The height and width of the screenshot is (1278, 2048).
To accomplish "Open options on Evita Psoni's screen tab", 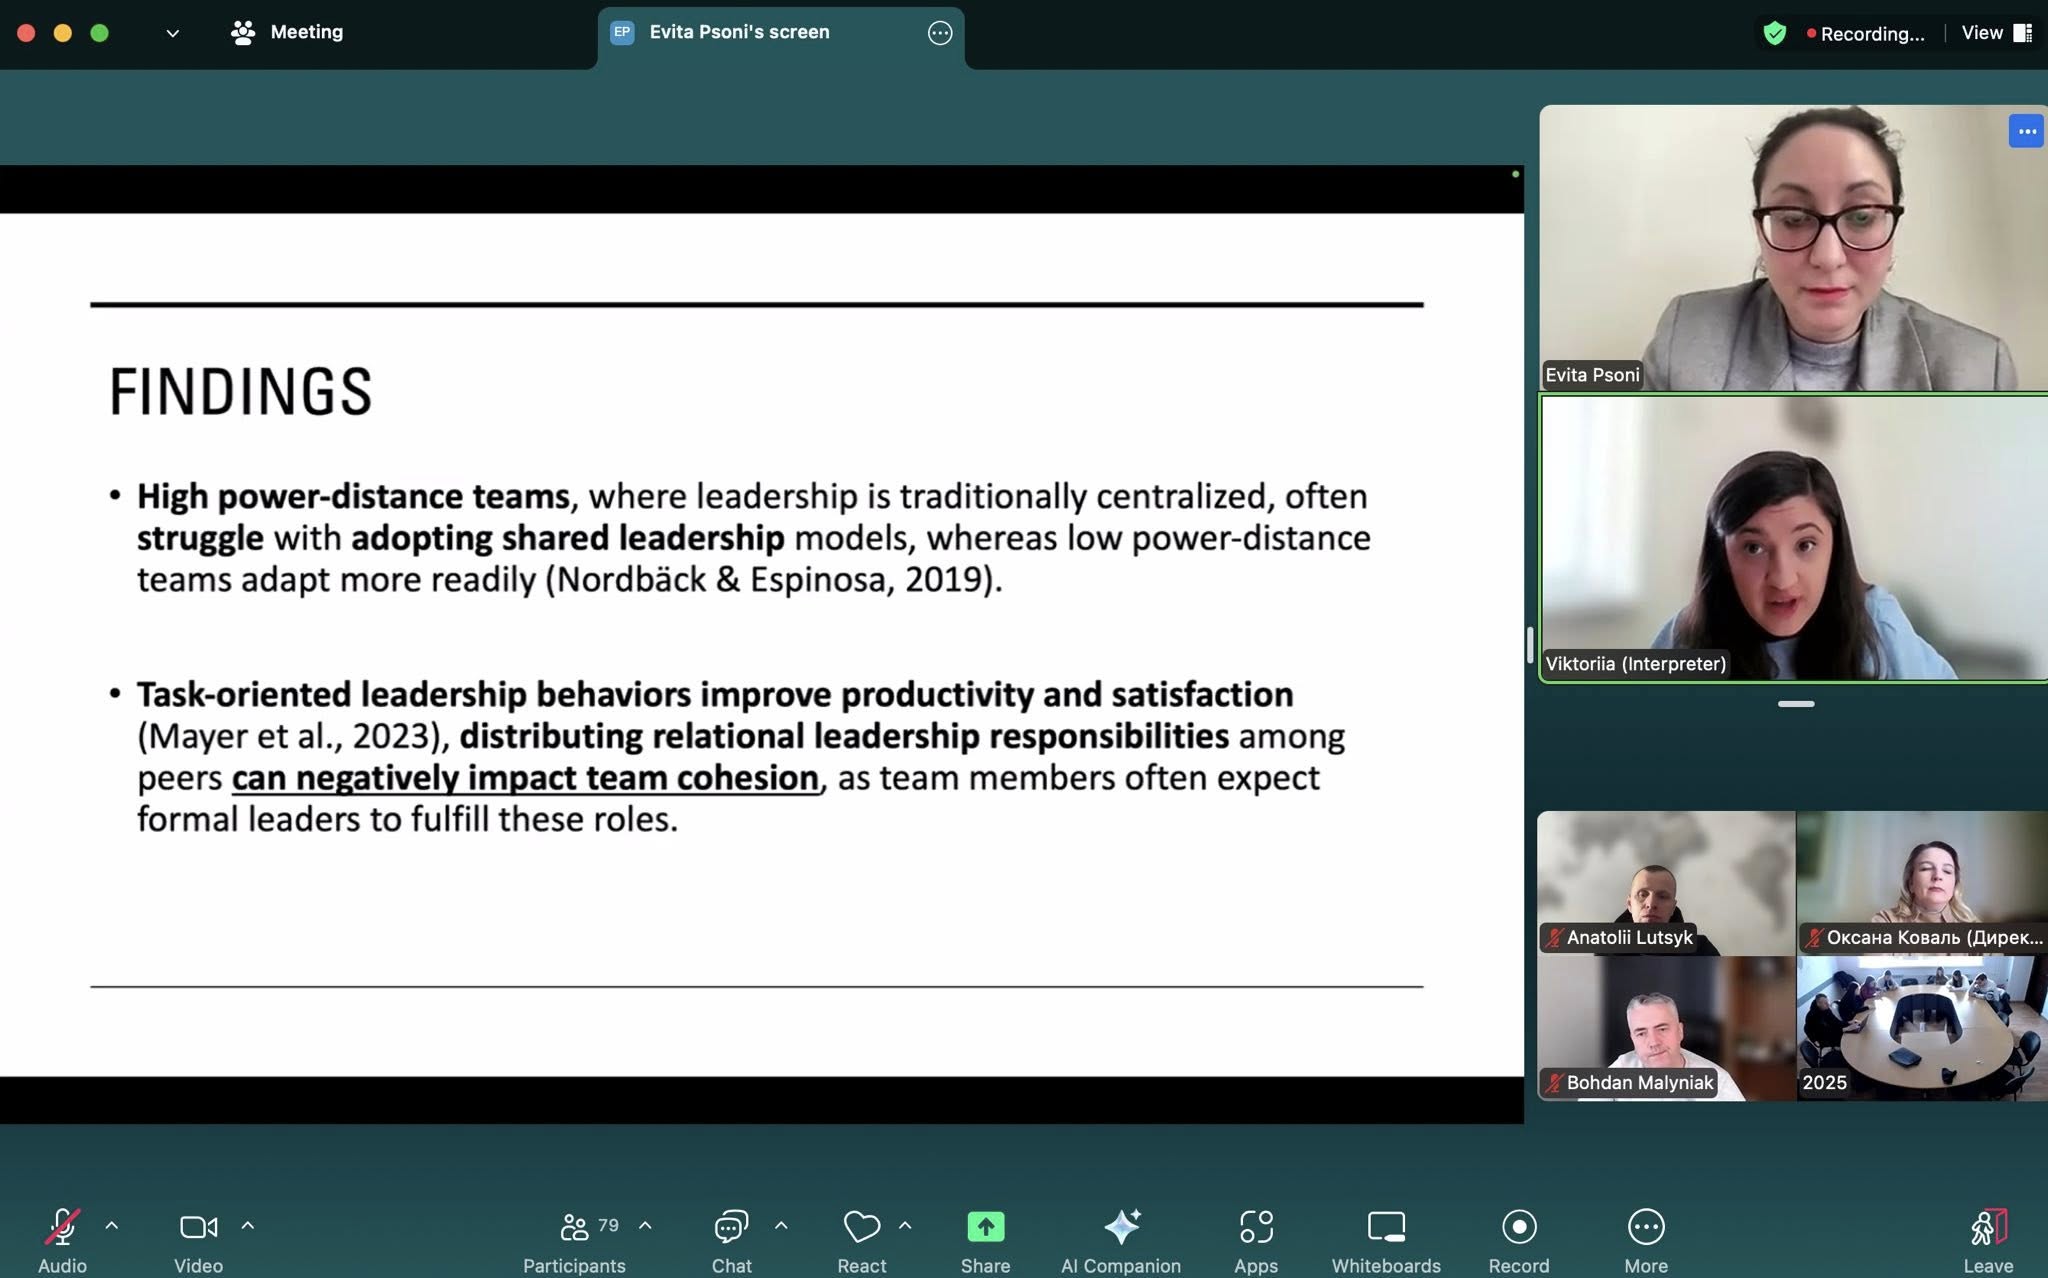I will click(x=939, y=33).
